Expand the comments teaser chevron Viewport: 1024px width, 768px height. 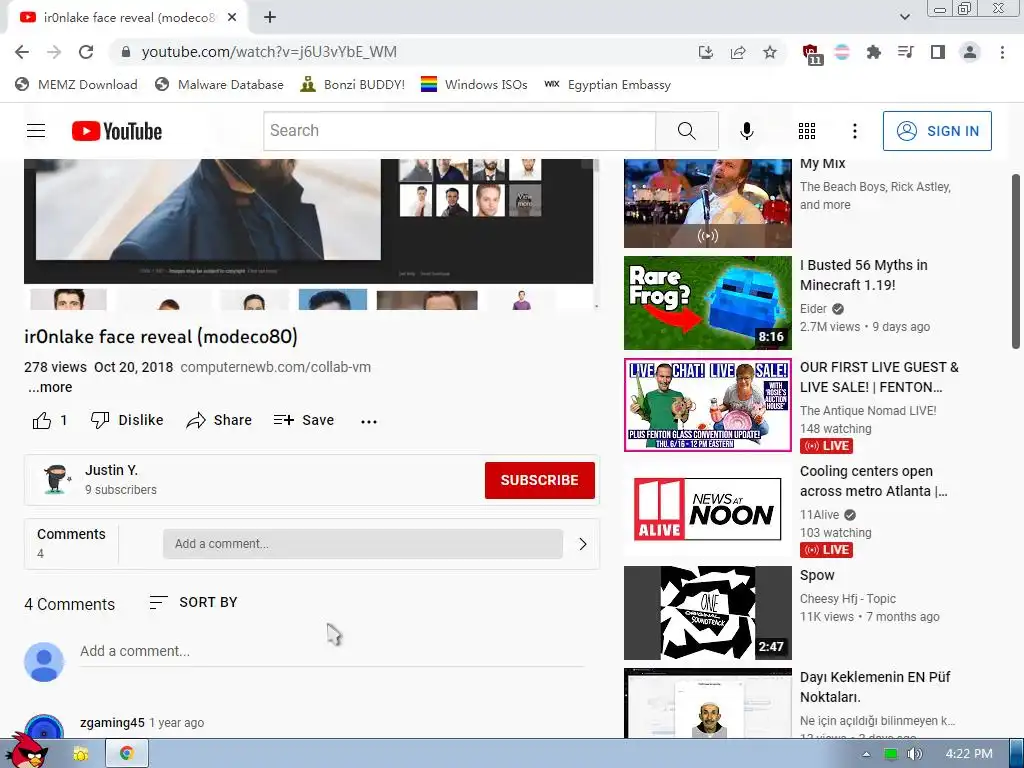click(583, 544)
